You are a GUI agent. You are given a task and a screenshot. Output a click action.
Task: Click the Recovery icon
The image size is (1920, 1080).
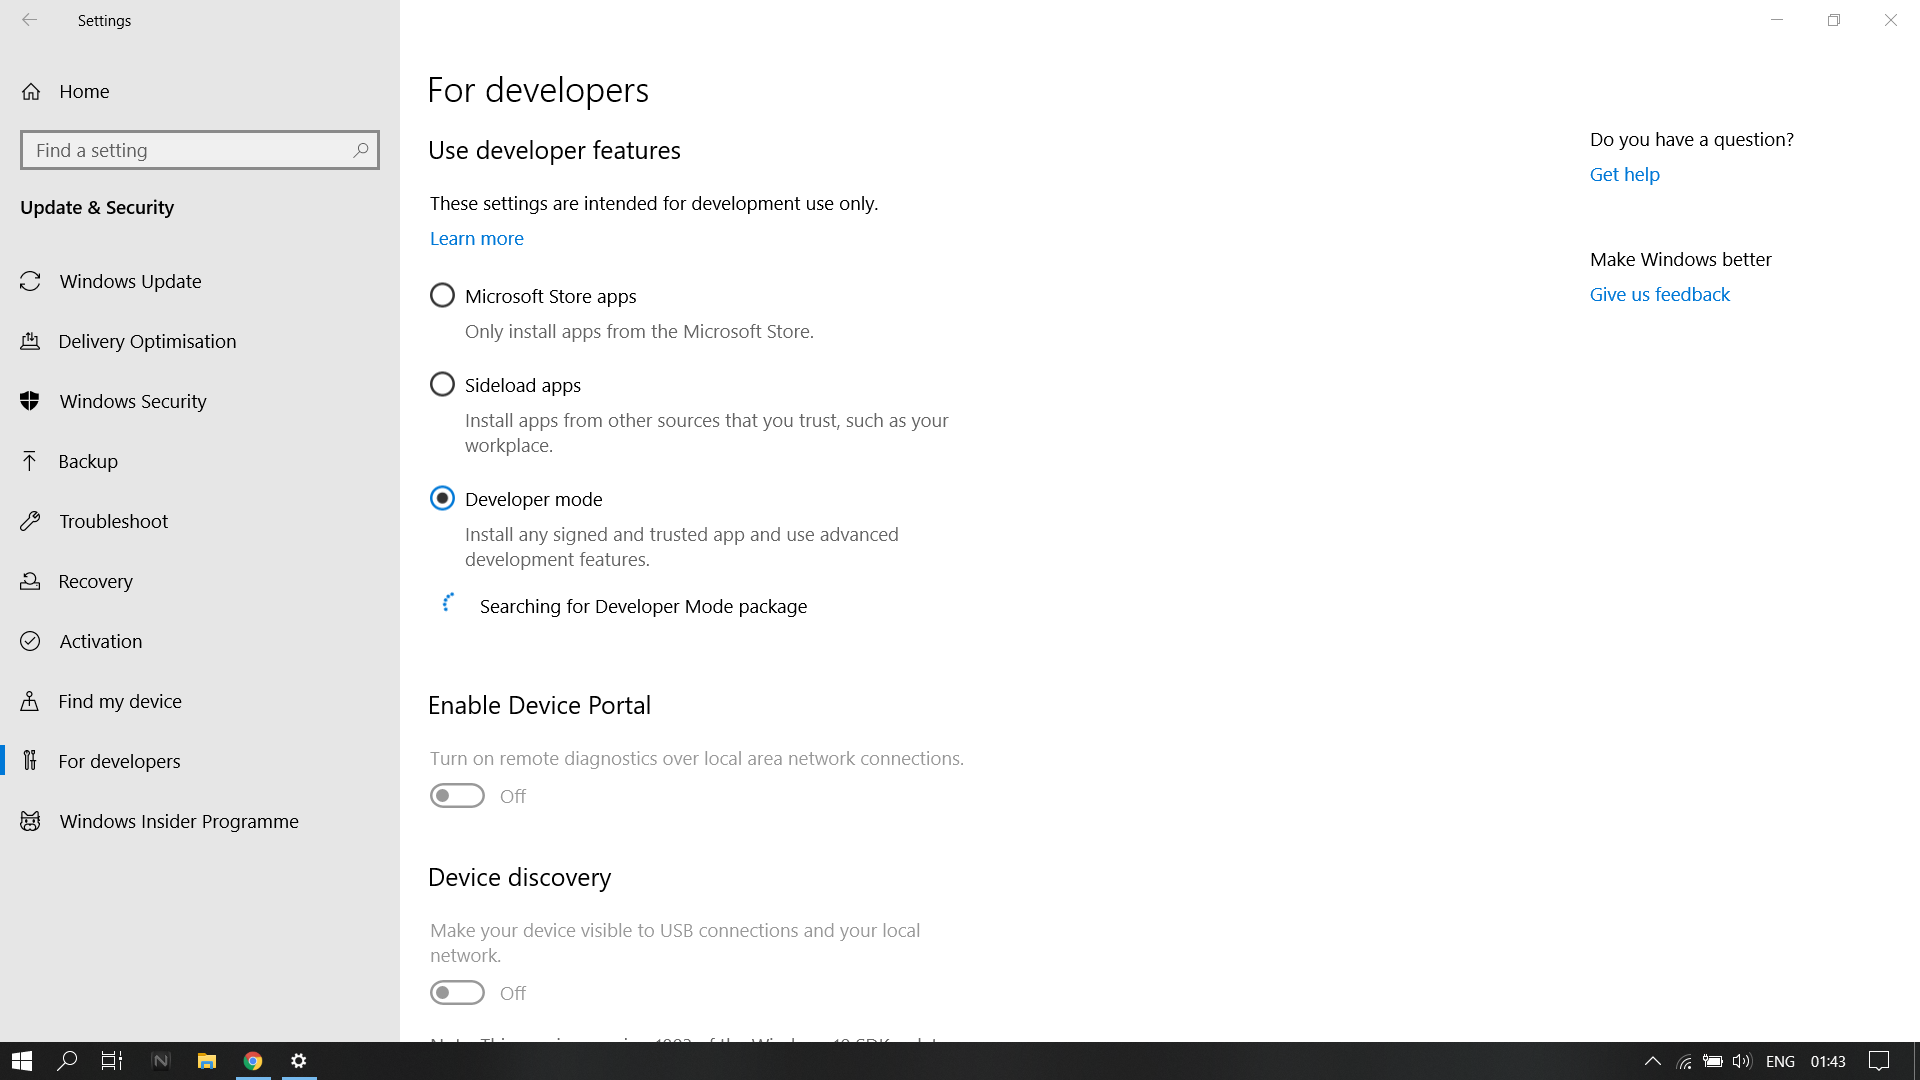(x=30, y=581)
